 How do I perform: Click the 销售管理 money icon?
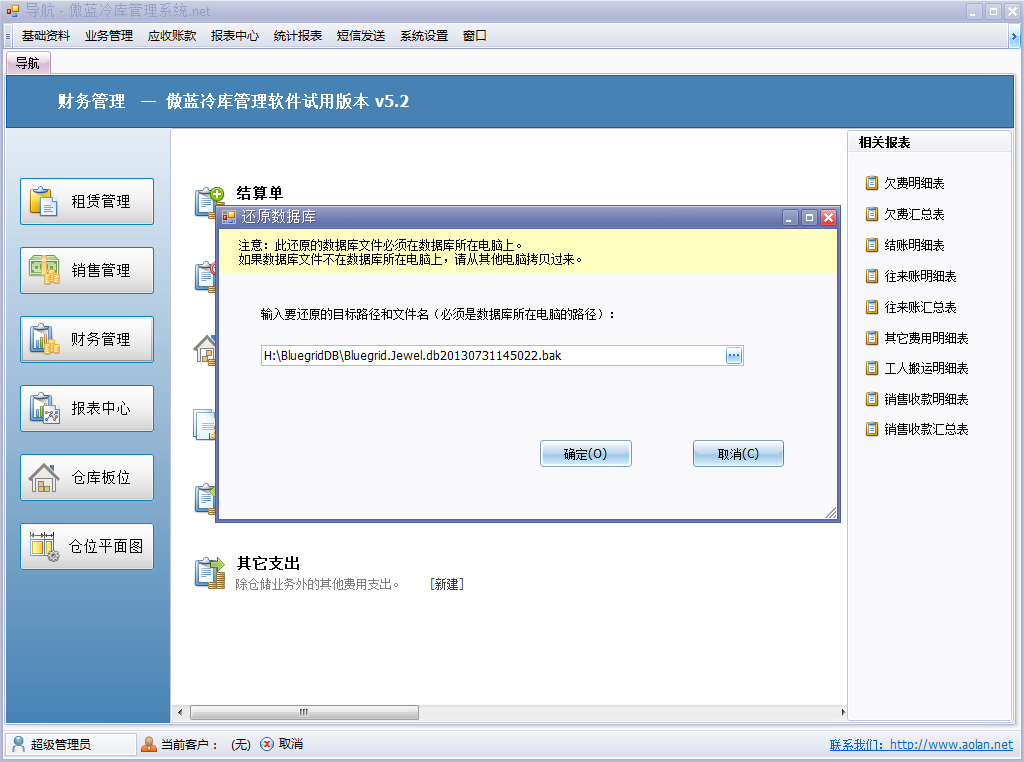(x=43, y=270)
